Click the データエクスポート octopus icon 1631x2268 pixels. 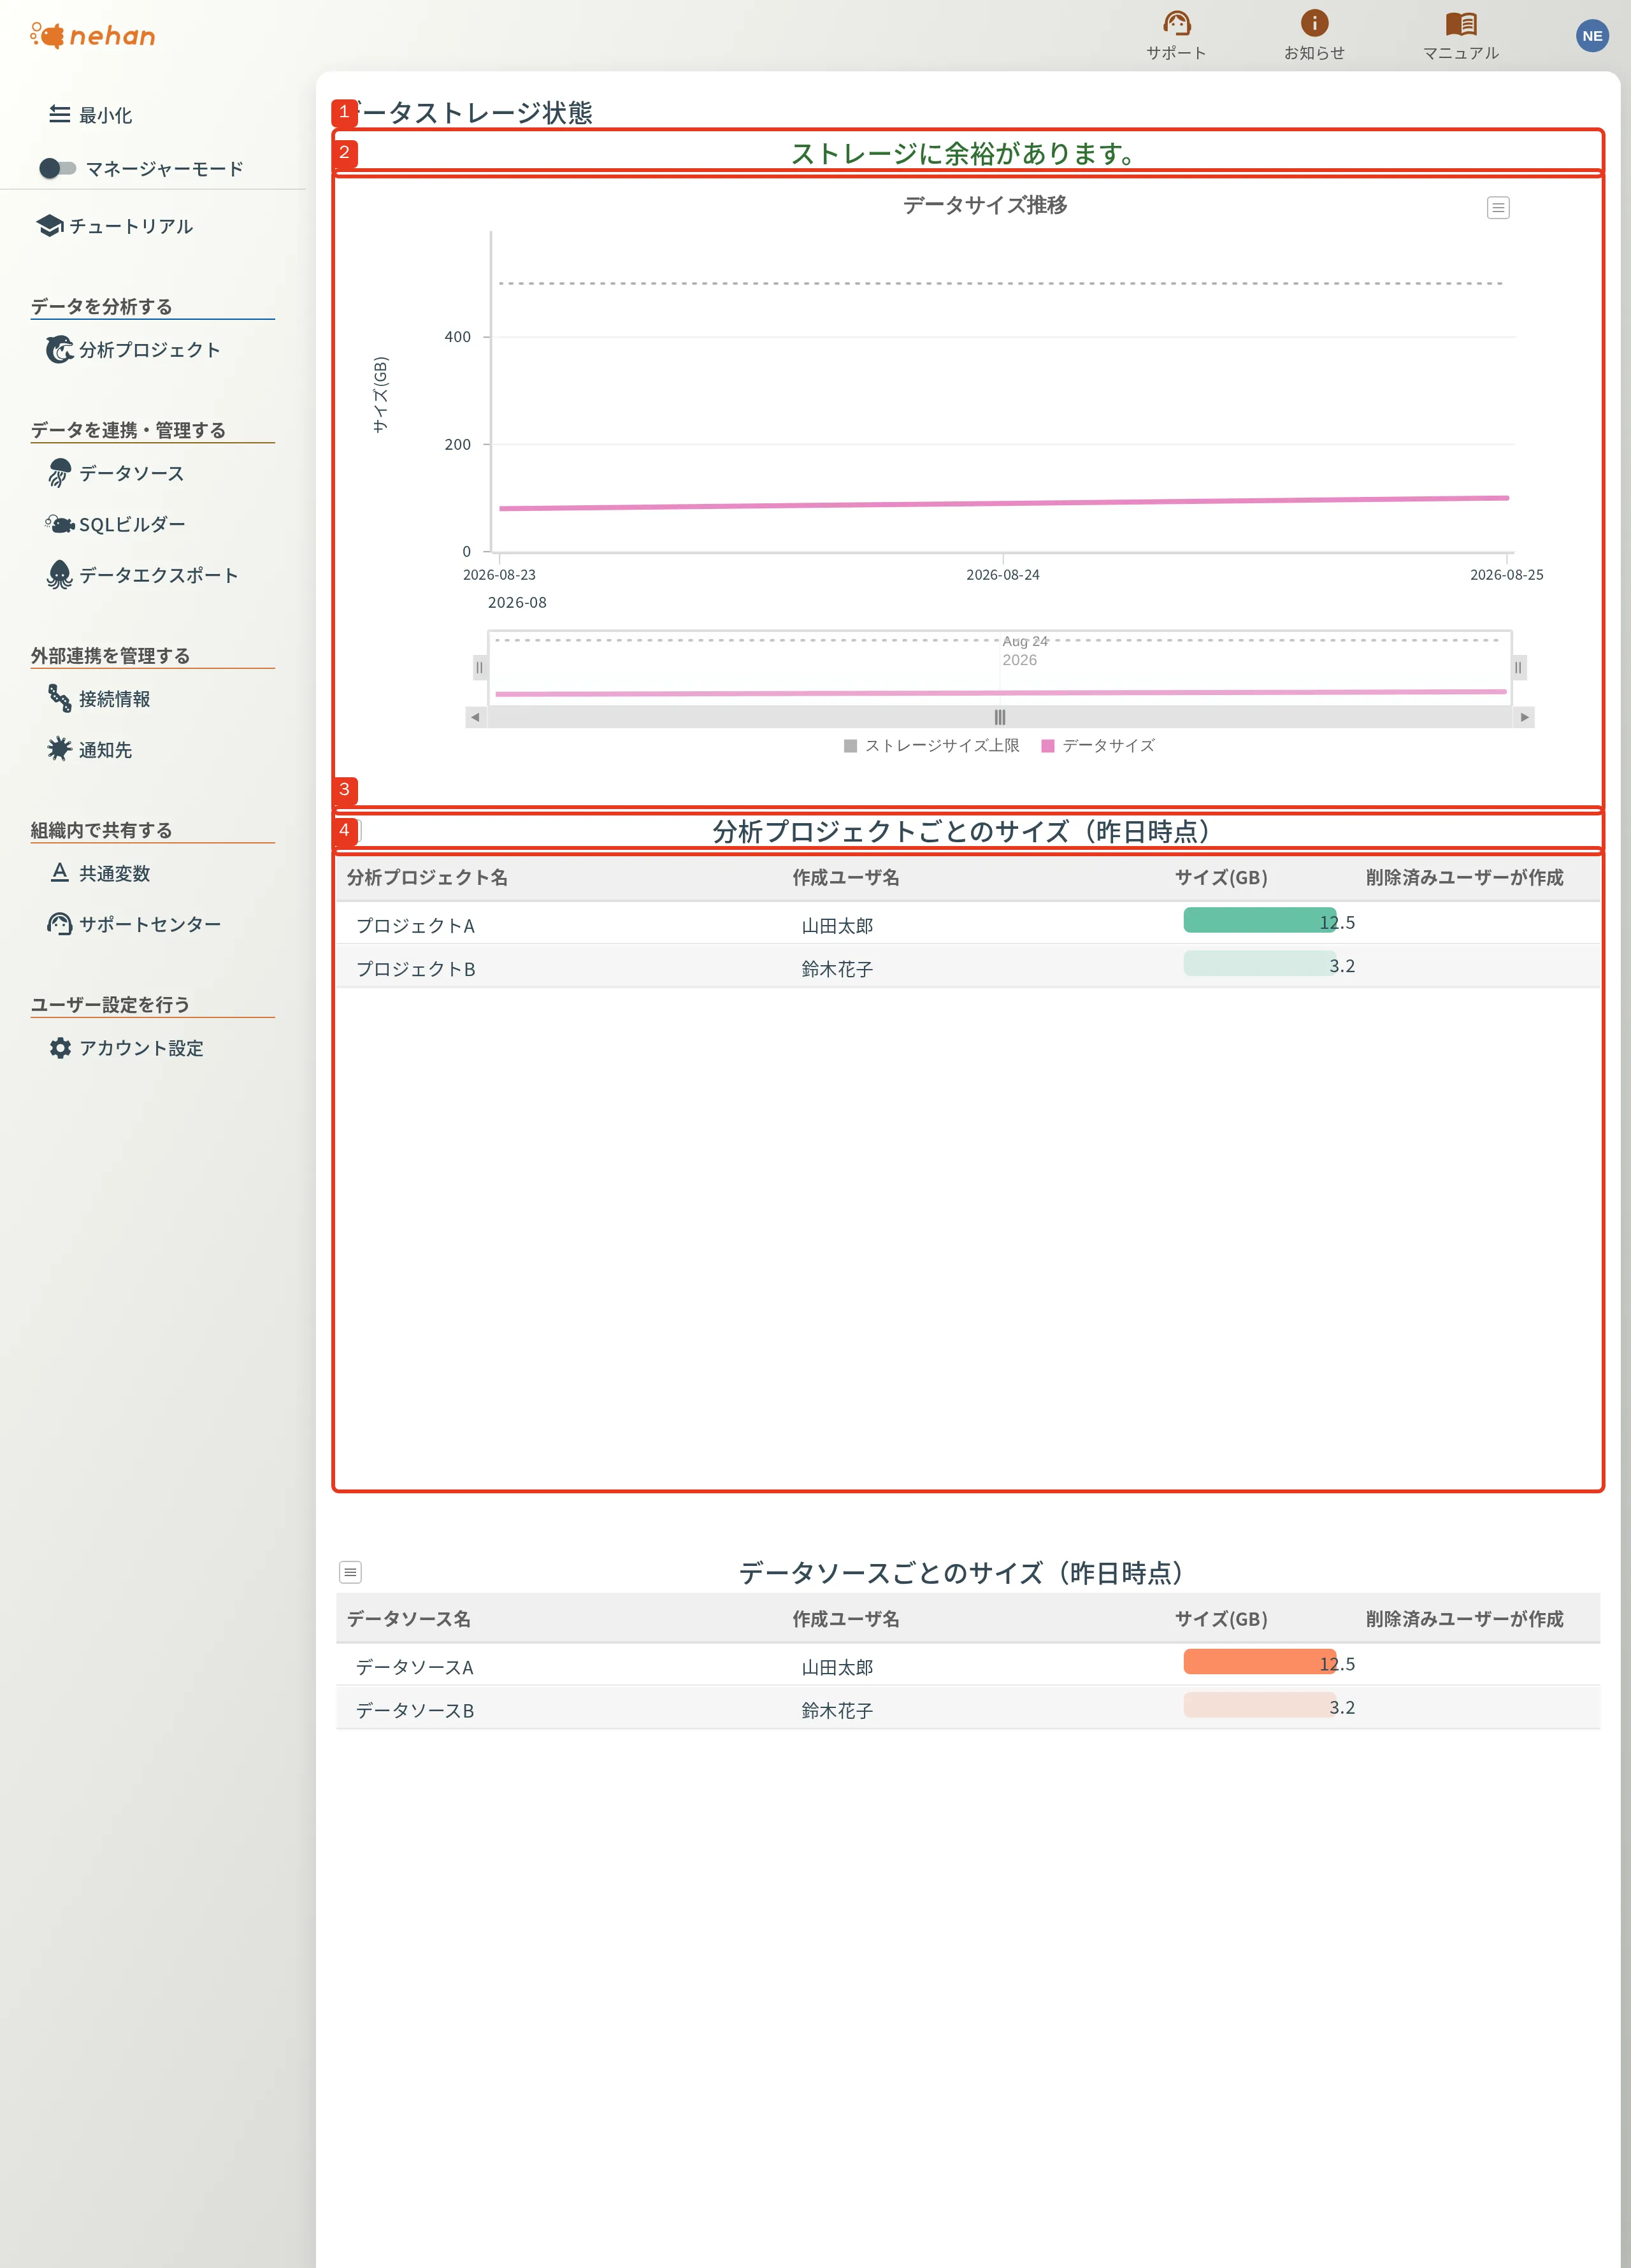click(59, 575)
